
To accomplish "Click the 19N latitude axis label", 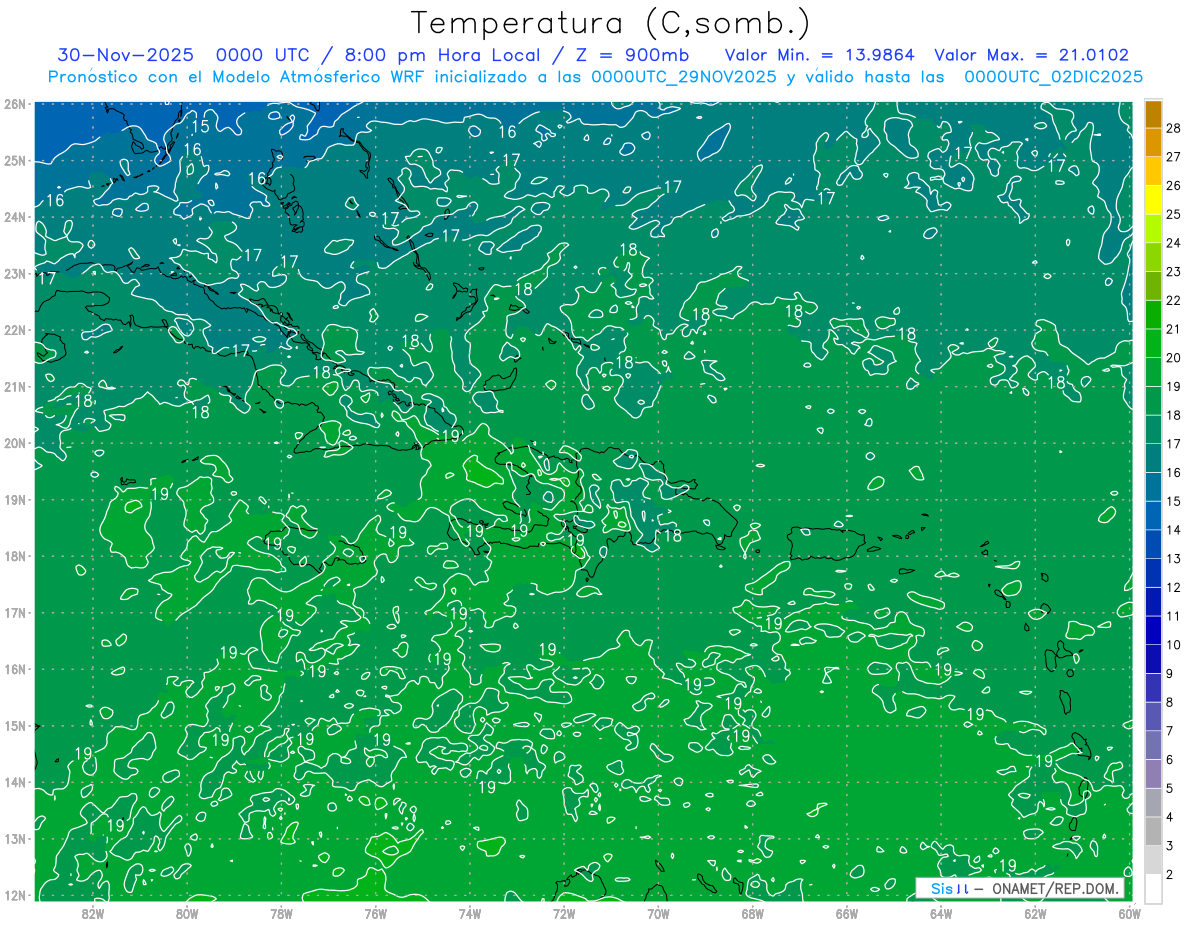I will pyautogui.click(x=14, y=499).
